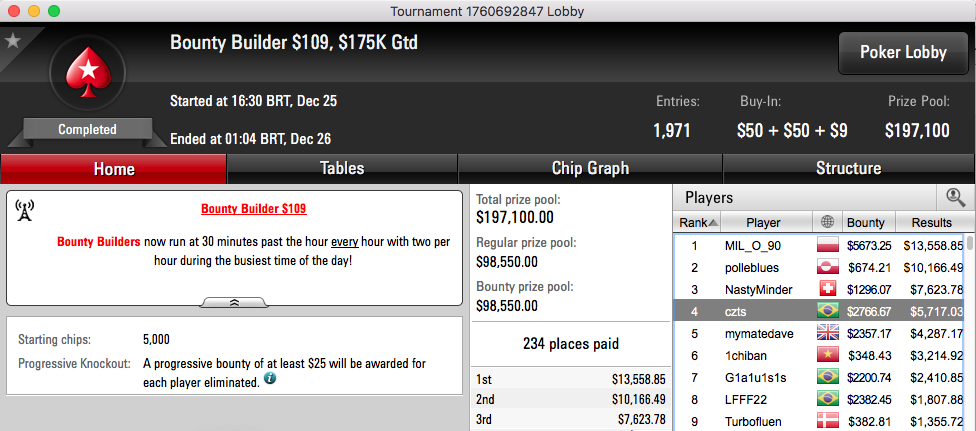The width and height of the screenshot is (976, 431).
Task: Sort player list by Results column
Action: point(934,222)
